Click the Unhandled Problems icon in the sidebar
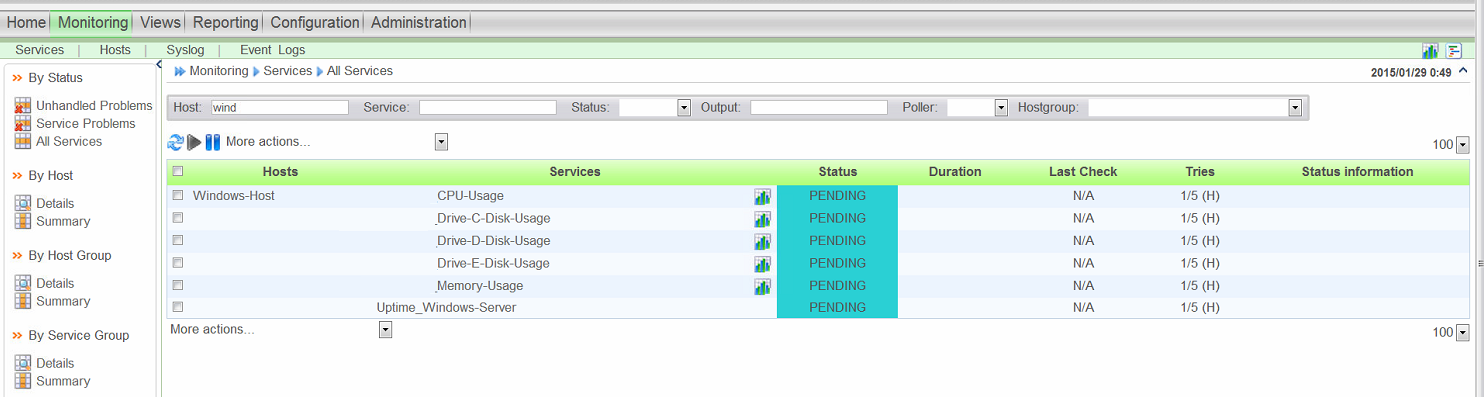 [x=23, y=106]
